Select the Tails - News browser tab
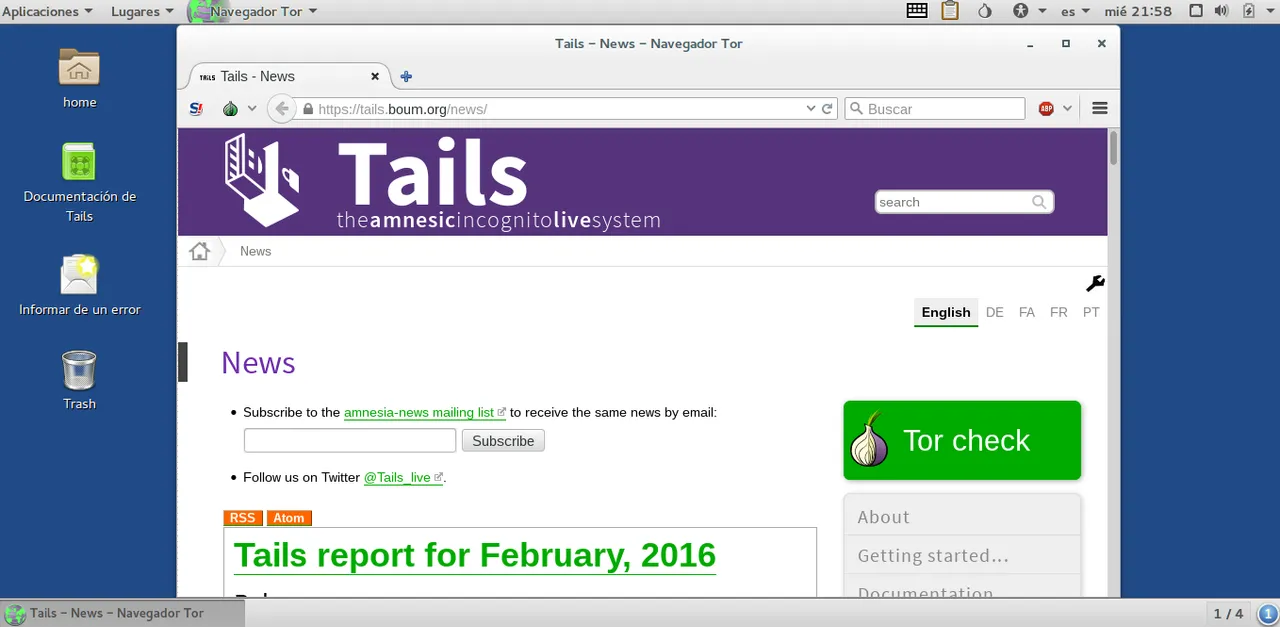 click(289, 76)
